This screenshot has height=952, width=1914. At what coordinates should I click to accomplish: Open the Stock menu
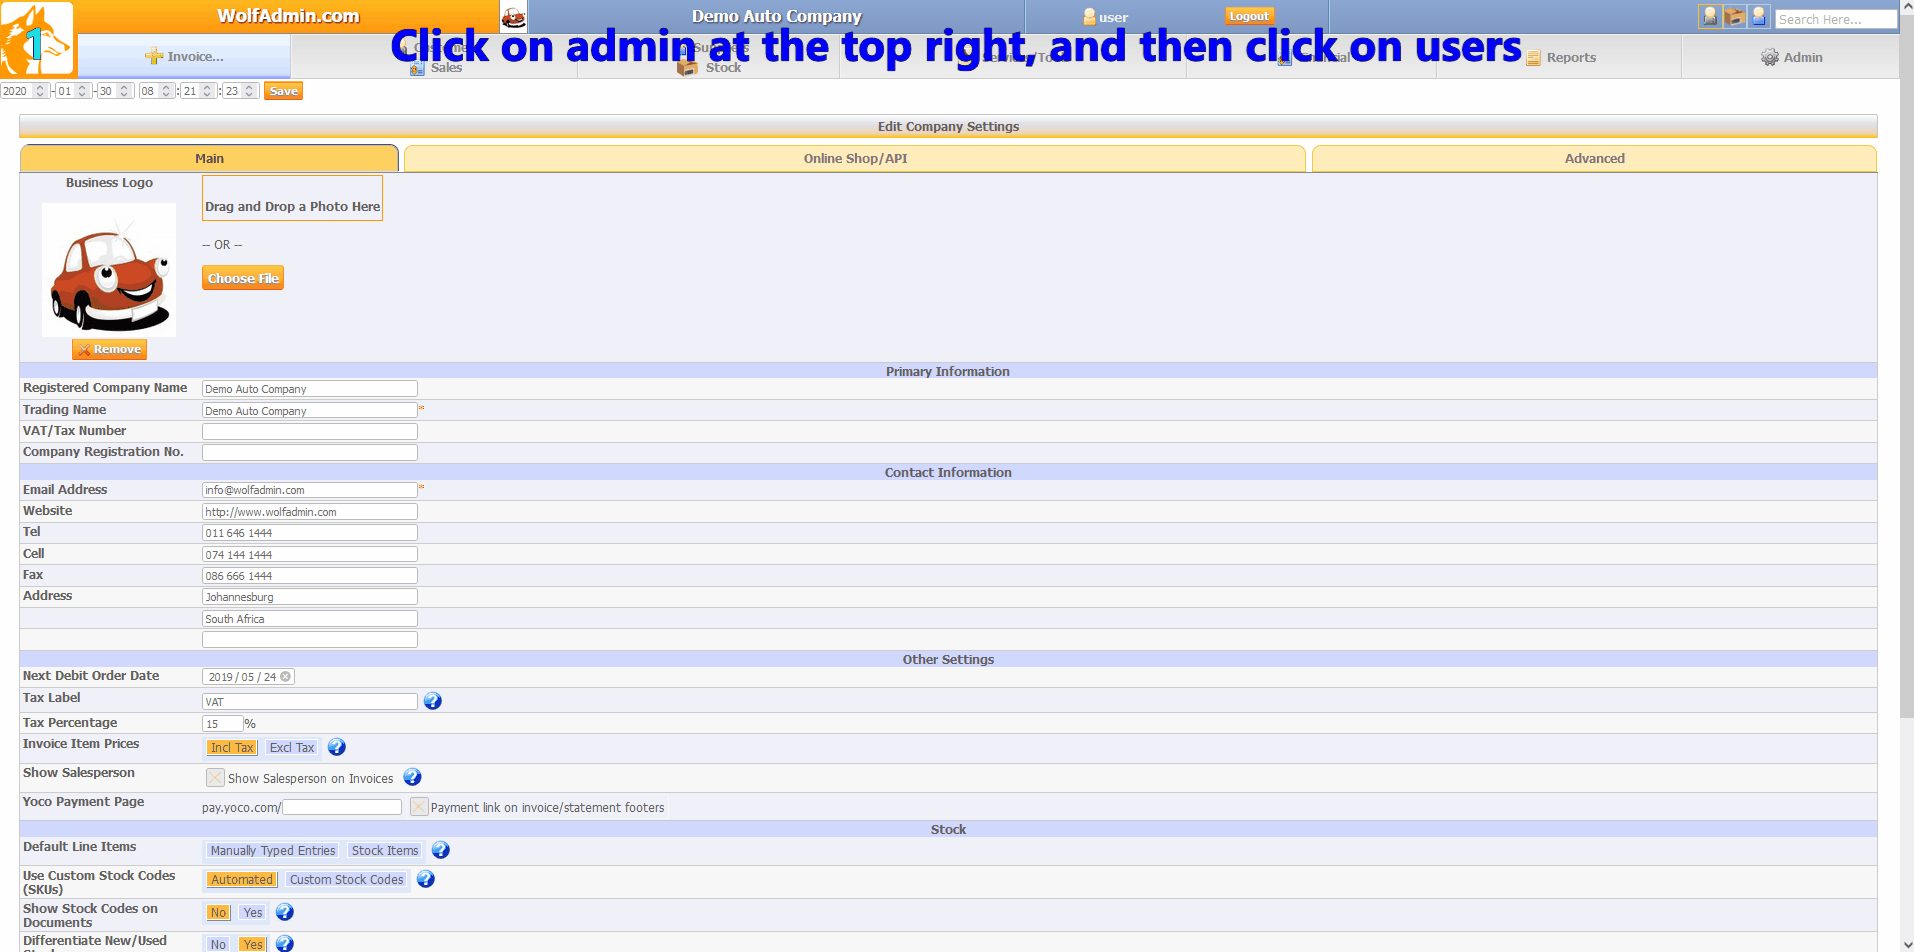pos(710,67)
